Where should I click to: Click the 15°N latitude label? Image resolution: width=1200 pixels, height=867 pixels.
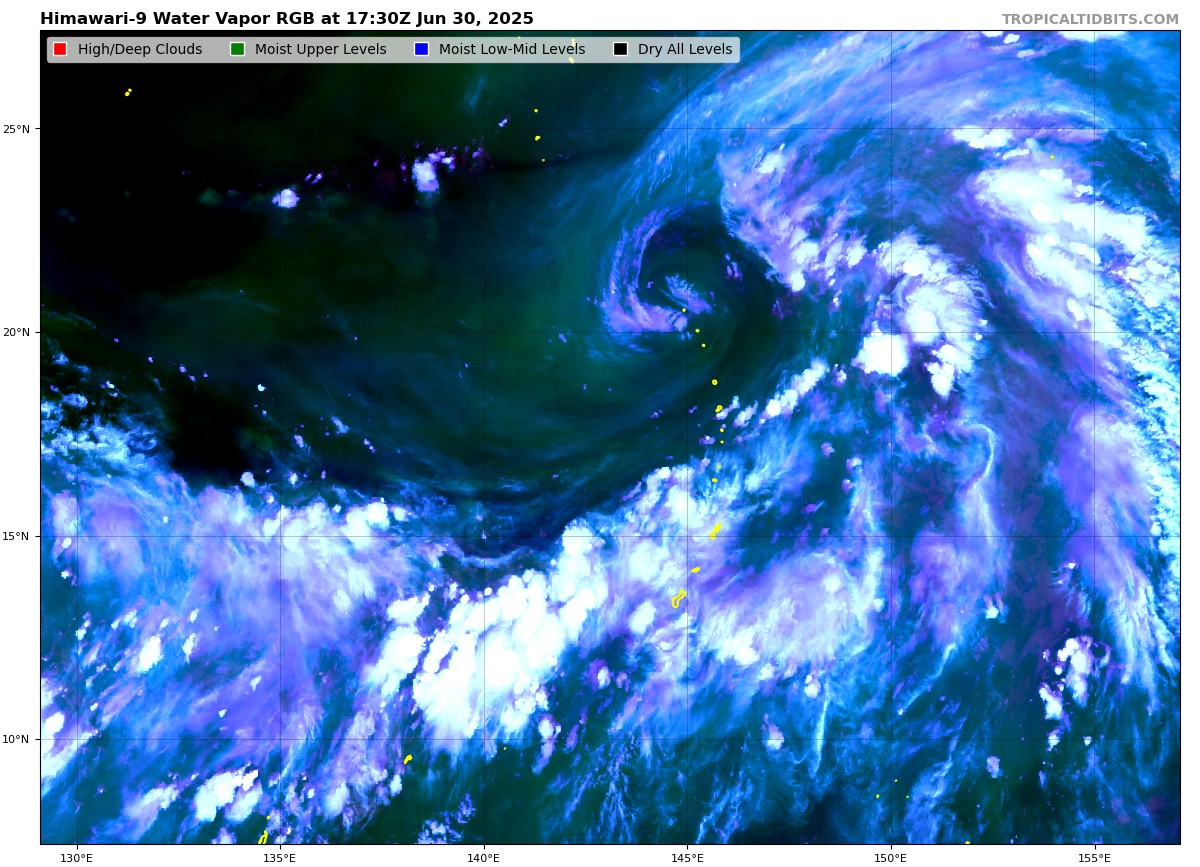point(17,536)
